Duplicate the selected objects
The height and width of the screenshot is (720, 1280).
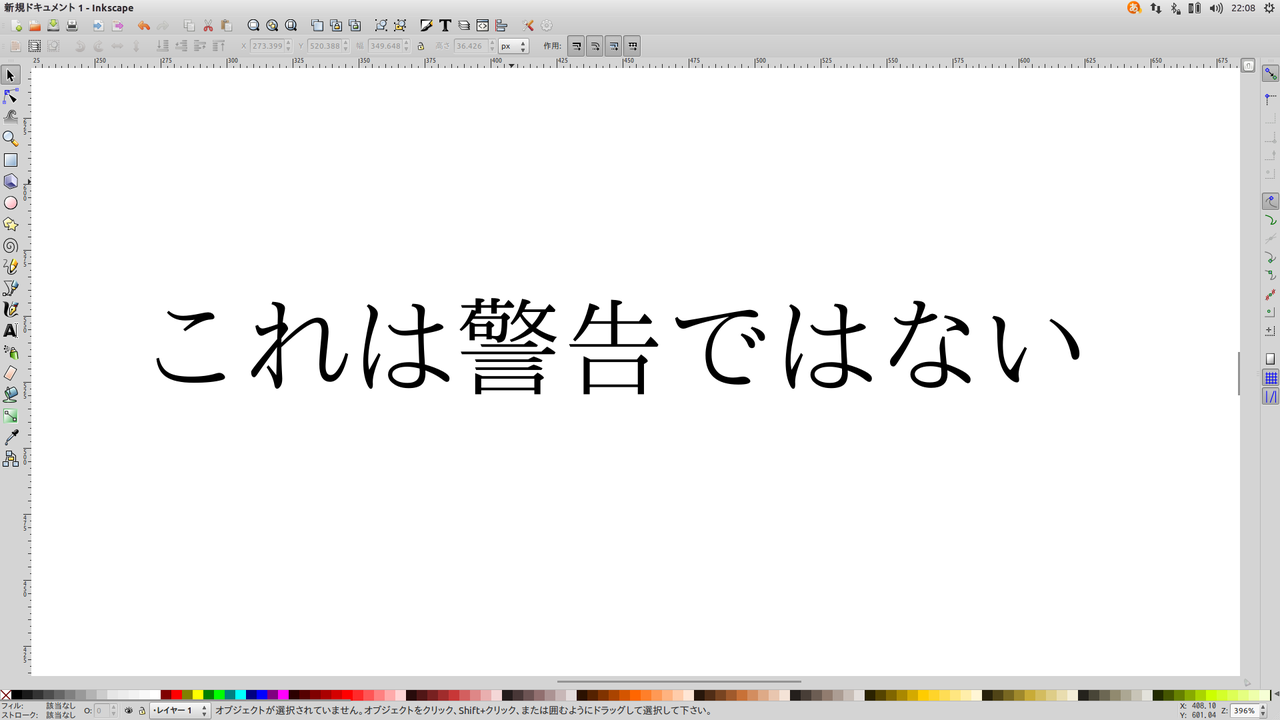coord(317,25)
